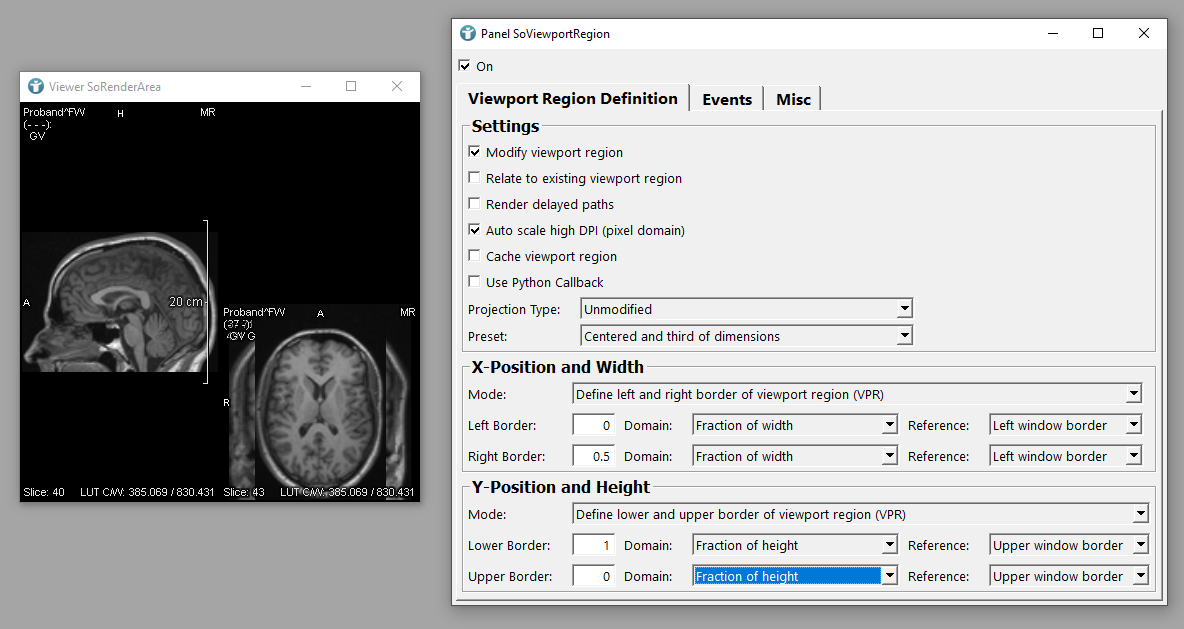Disable Modify viewport region checkbox
The width and height of the screenshot is (1184, 629).
click(474, 153)
